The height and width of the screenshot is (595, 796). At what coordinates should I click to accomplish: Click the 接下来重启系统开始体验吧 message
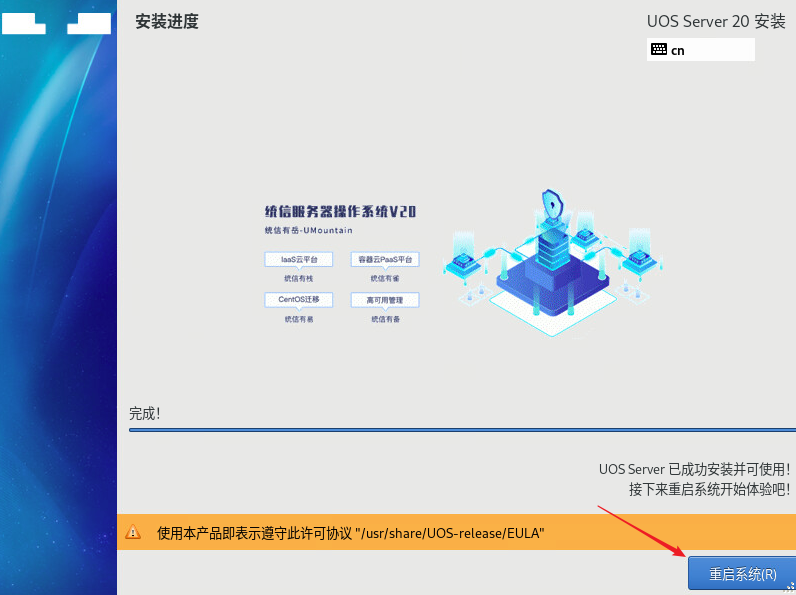pyautogui.click(x=709, y=489)
